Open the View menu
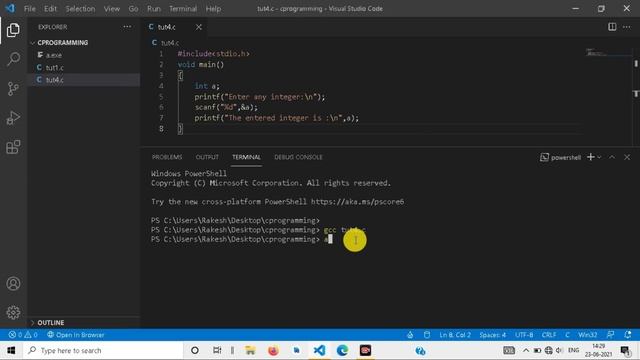The width and height of the screenshot is (640, 360). (111, 9)
